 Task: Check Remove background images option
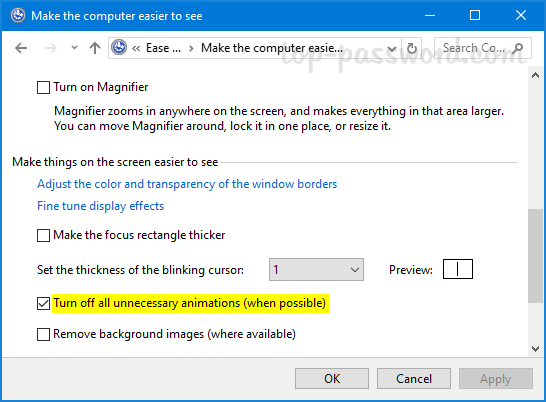(43, 334)
